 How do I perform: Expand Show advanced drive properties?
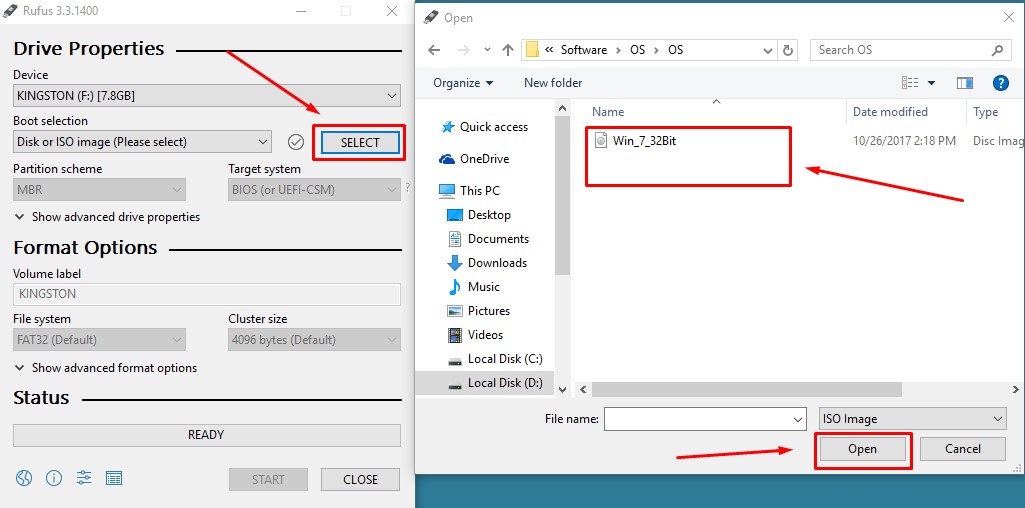coord(107,217)
